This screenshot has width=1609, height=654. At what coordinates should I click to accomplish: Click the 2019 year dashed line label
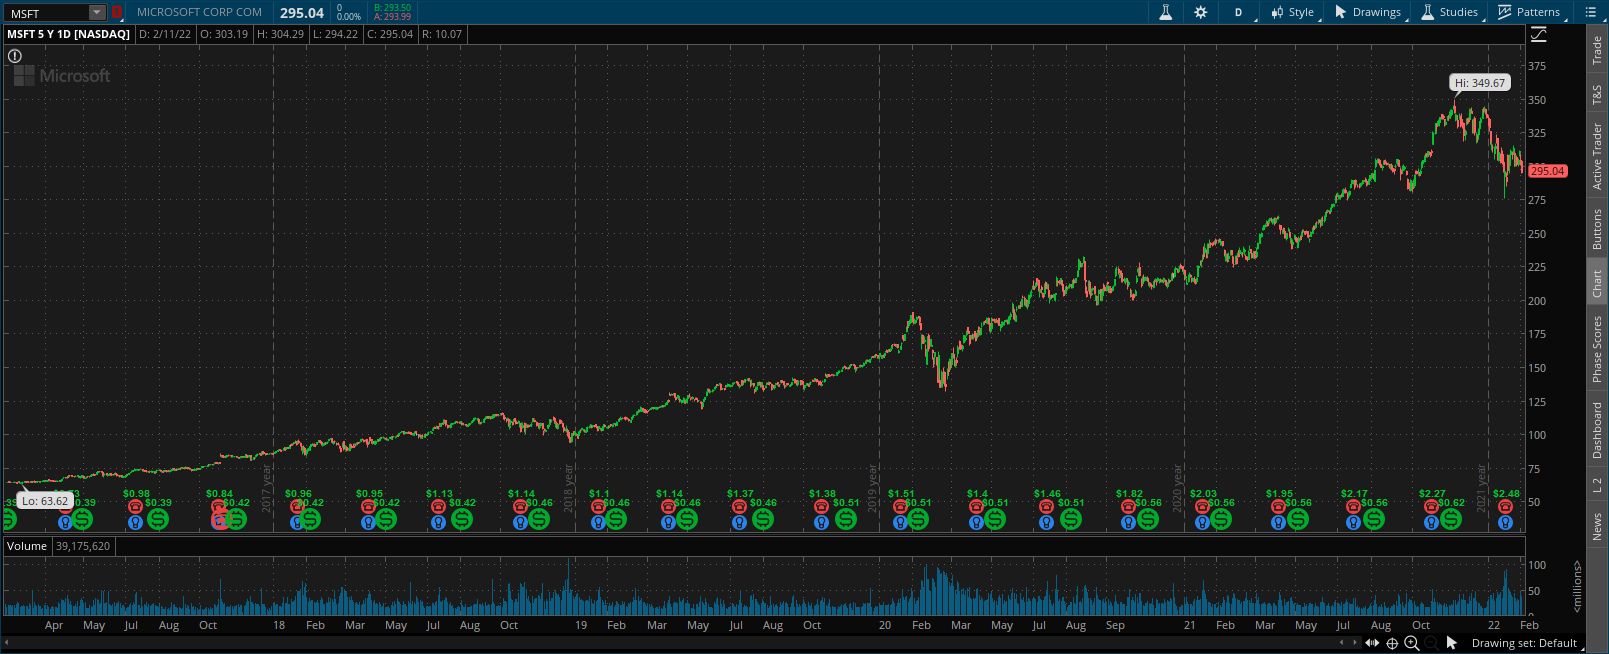coord(873,488)
